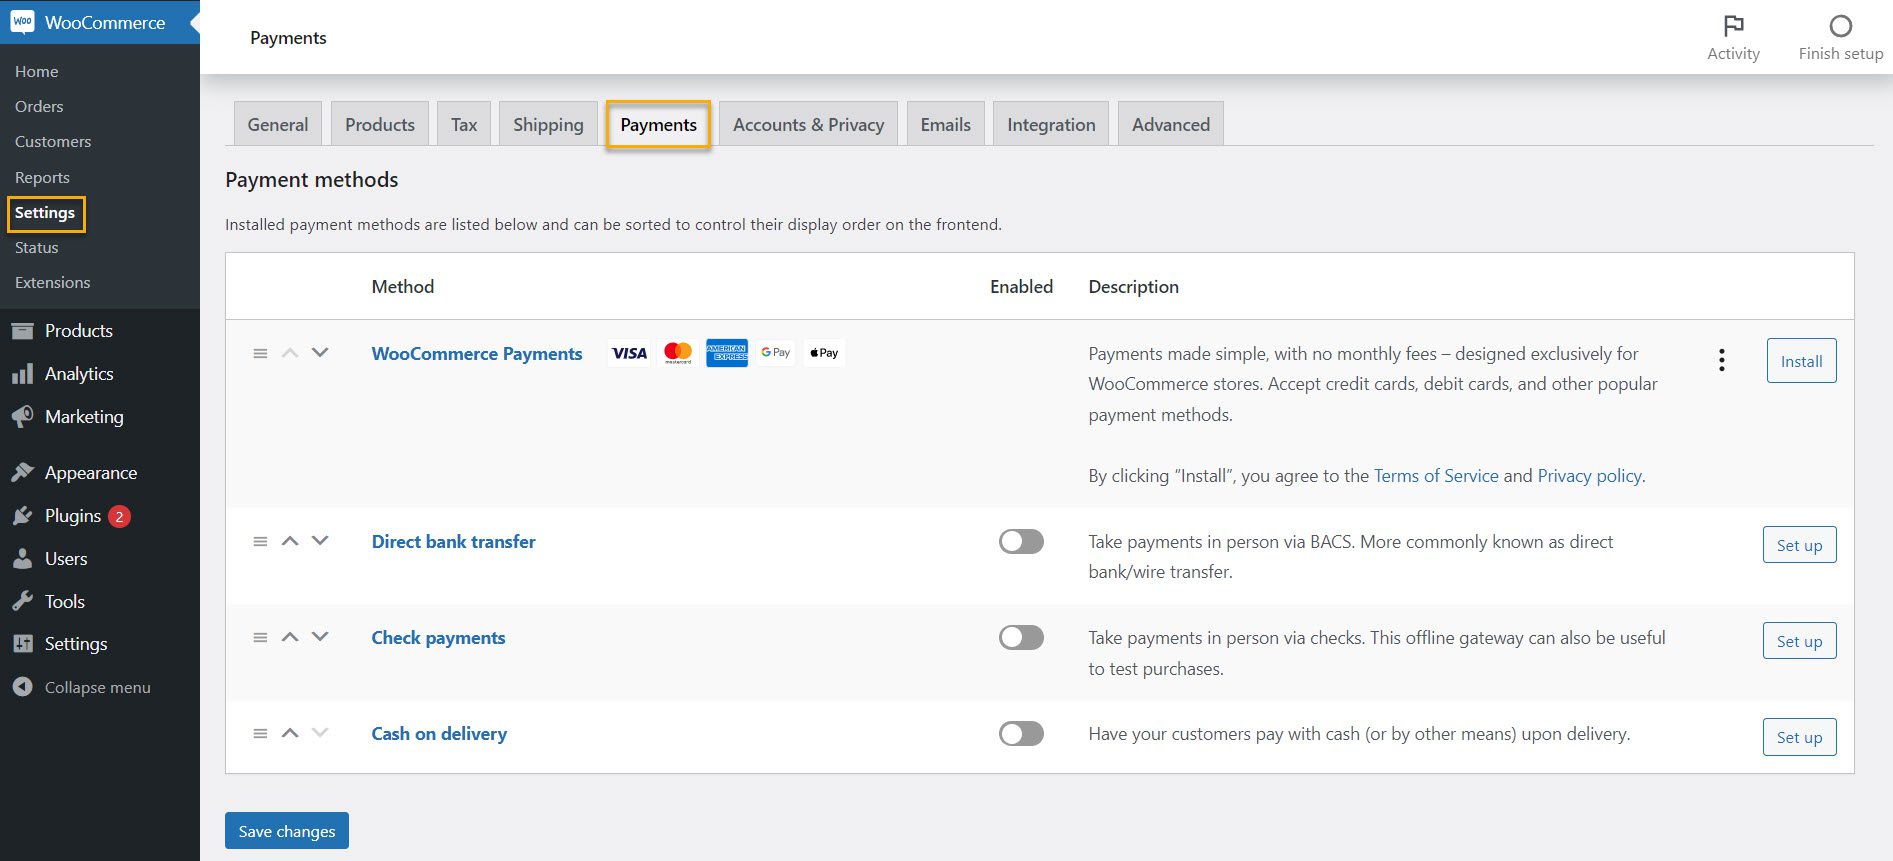
Task: Open the Check payments method link
Action: (439, 637)
